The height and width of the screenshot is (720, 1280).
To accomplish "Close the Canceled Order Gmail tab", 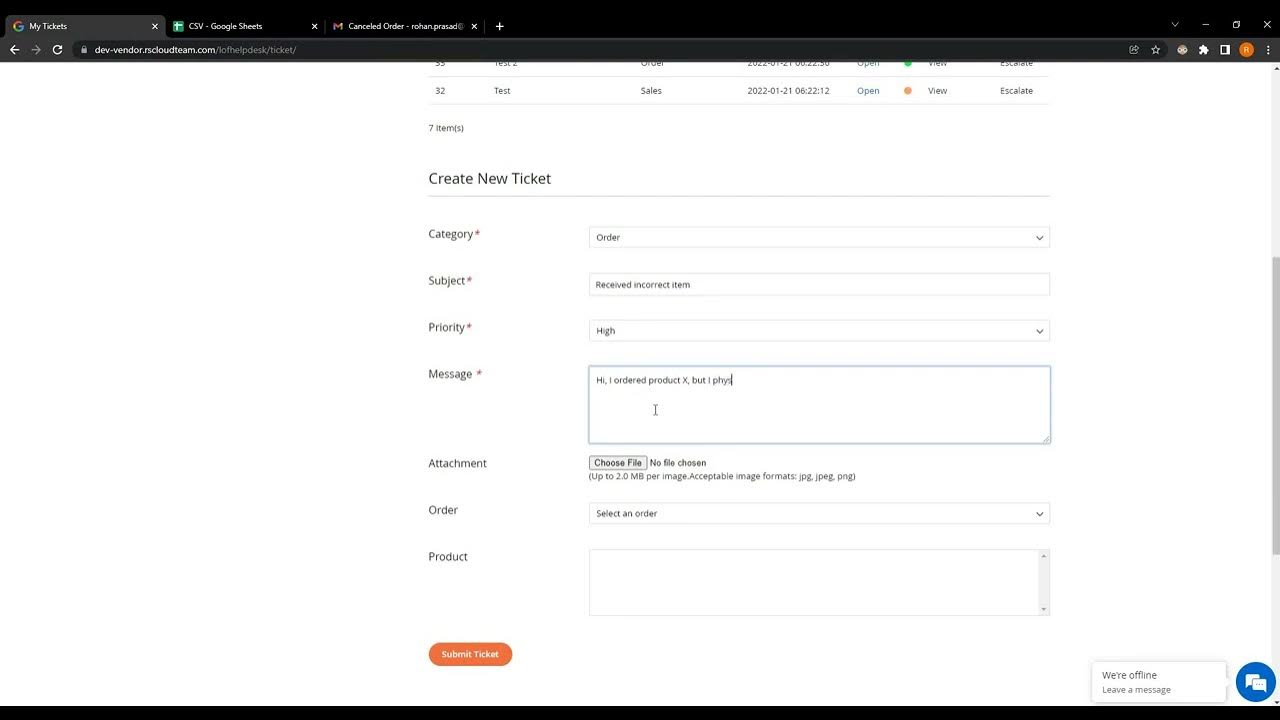I will tap(474, 26).
